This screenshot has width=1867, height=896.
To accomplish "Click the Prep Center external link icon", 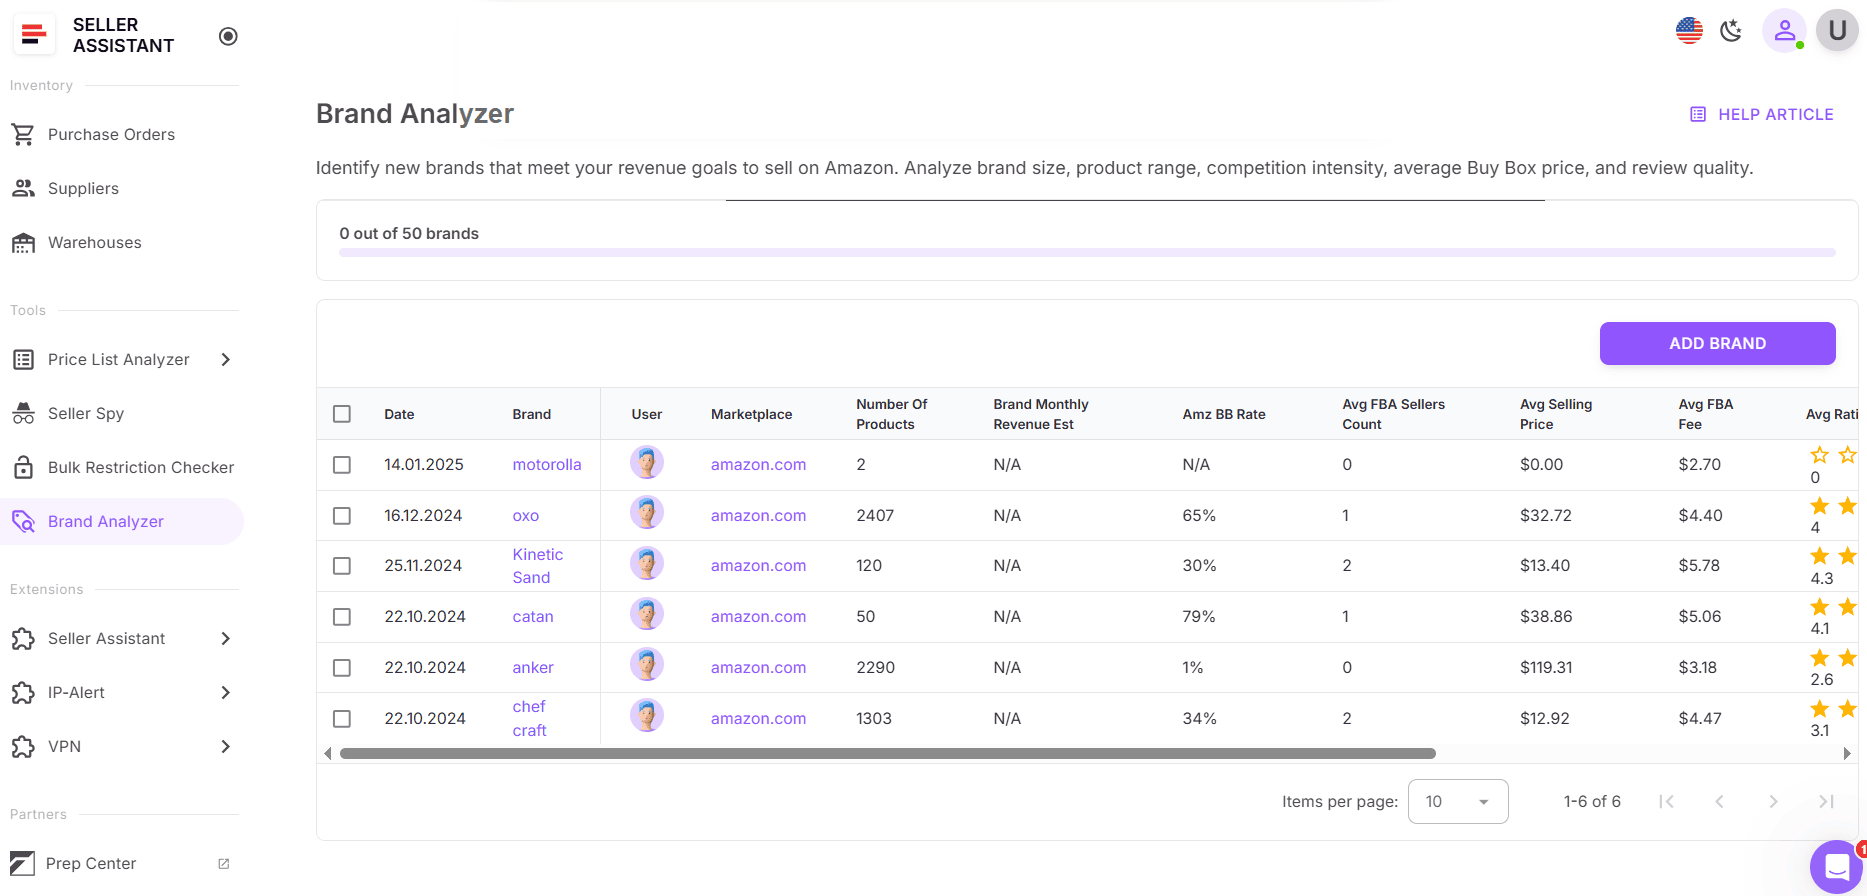I will pyautogui.click(x=224, y=863).
